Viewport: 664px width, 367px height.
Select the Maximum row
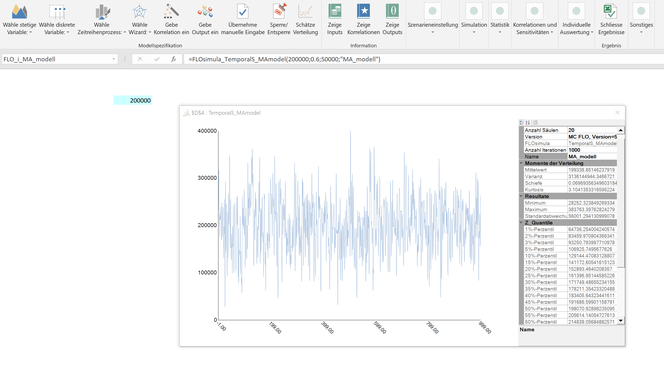(x=570, y=210)
